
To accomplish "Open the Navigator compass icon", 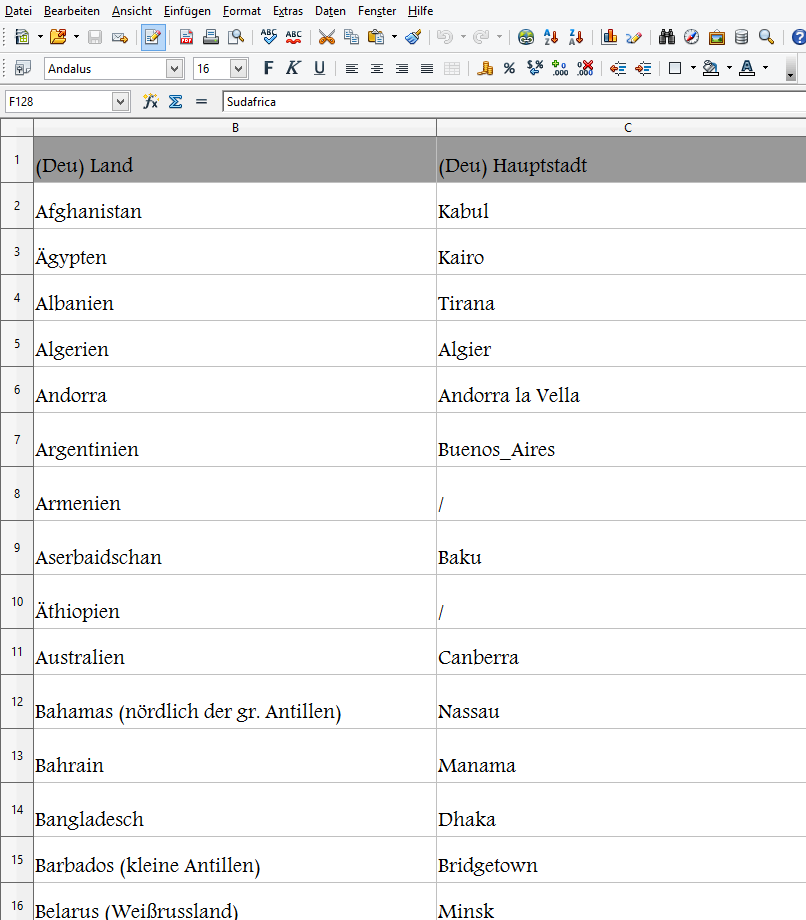I will (692, 37).
